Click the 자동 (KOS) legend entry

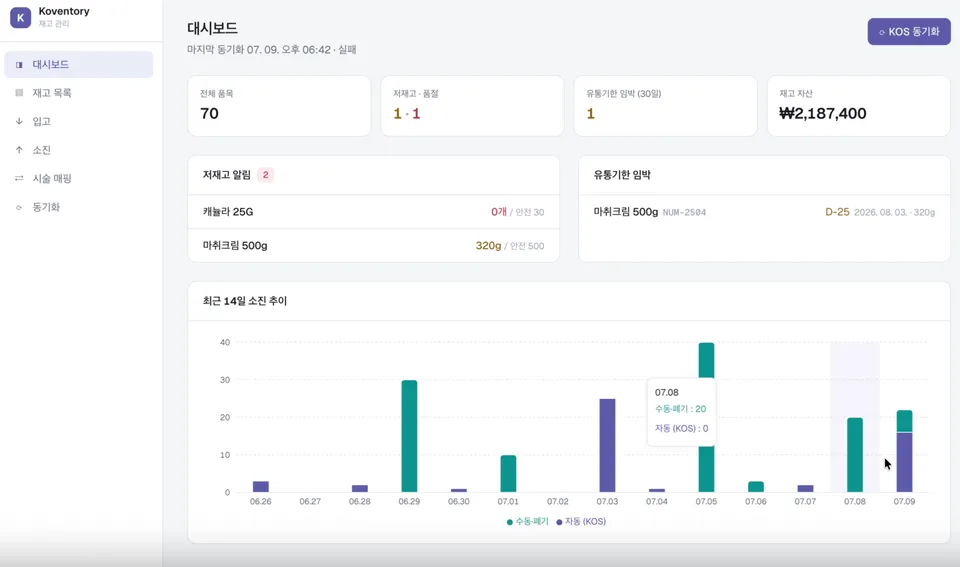click(x=581, y=522)
